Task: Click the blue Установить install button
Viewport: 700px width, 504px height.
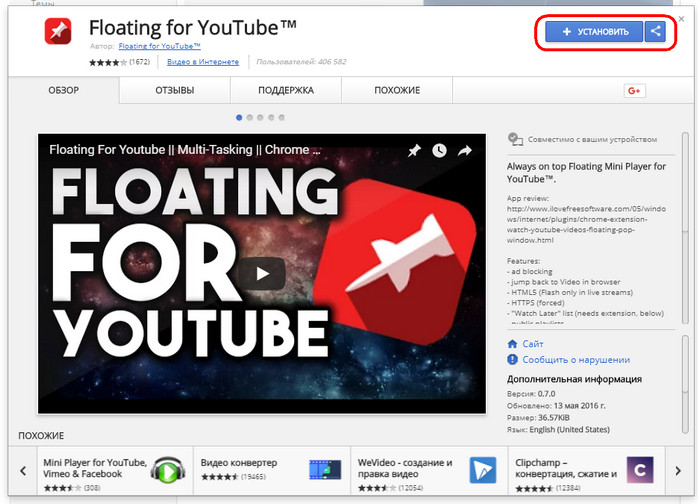Action: (x=594, y=32)
